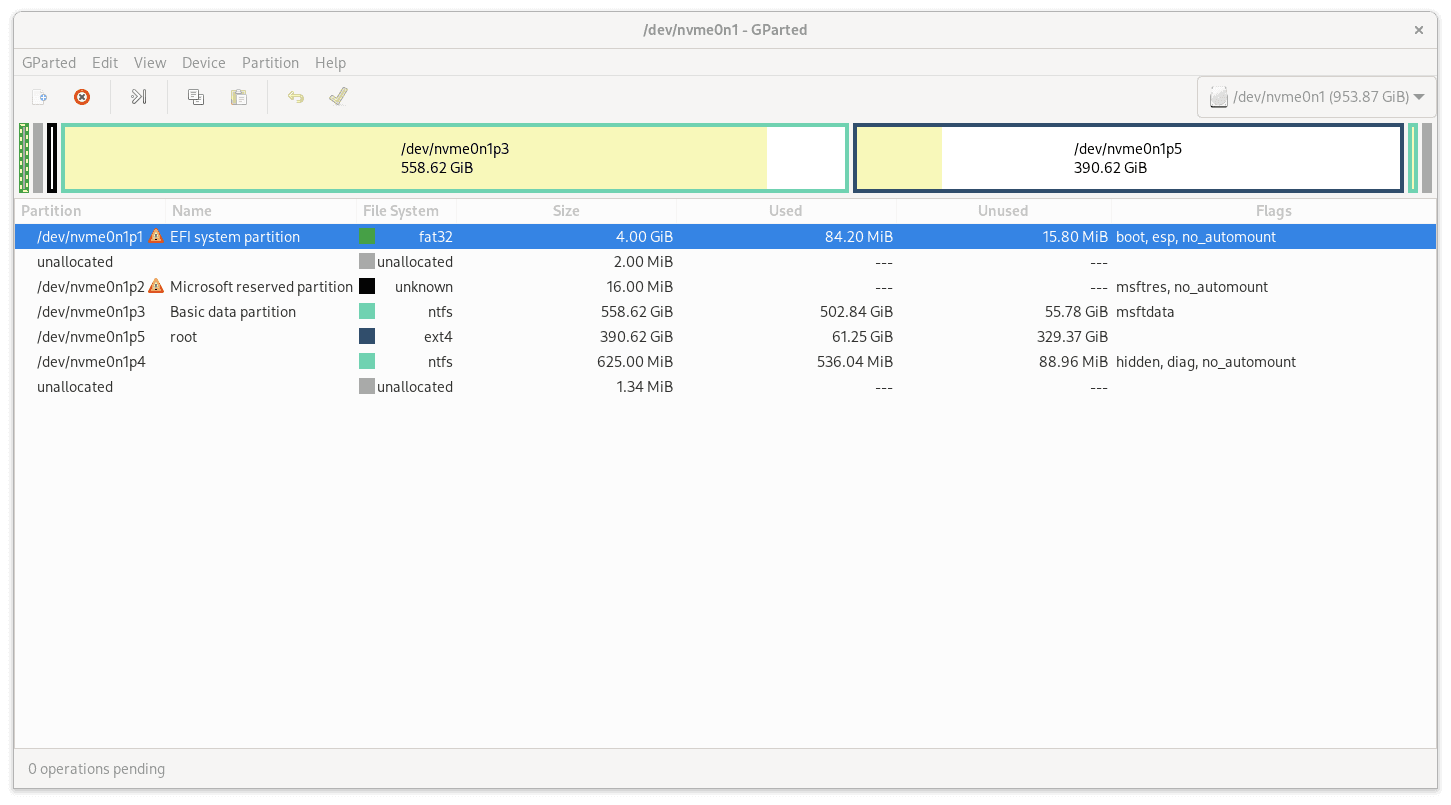Image resolution: width=1451 pixels, height=805 pixels.
Task: Click the fat32 green filesystem color box
Action: (368, 236)
